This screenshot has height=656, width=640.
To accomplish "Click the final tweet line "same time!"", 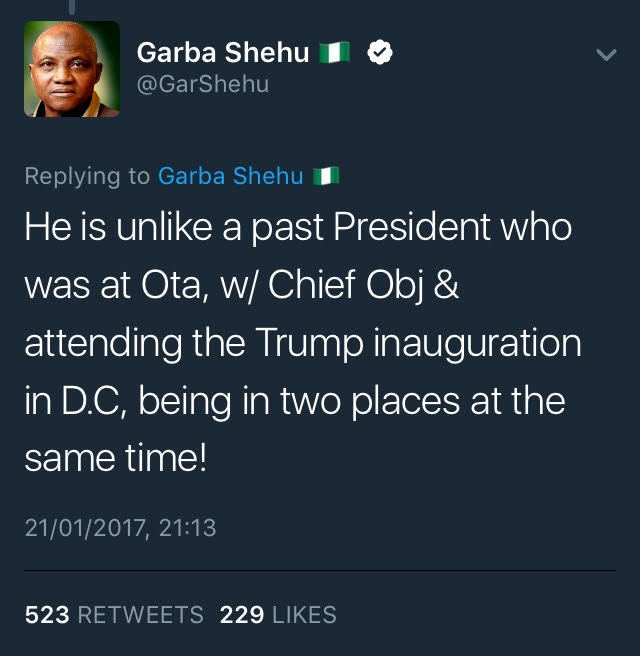I will point(115,458).
